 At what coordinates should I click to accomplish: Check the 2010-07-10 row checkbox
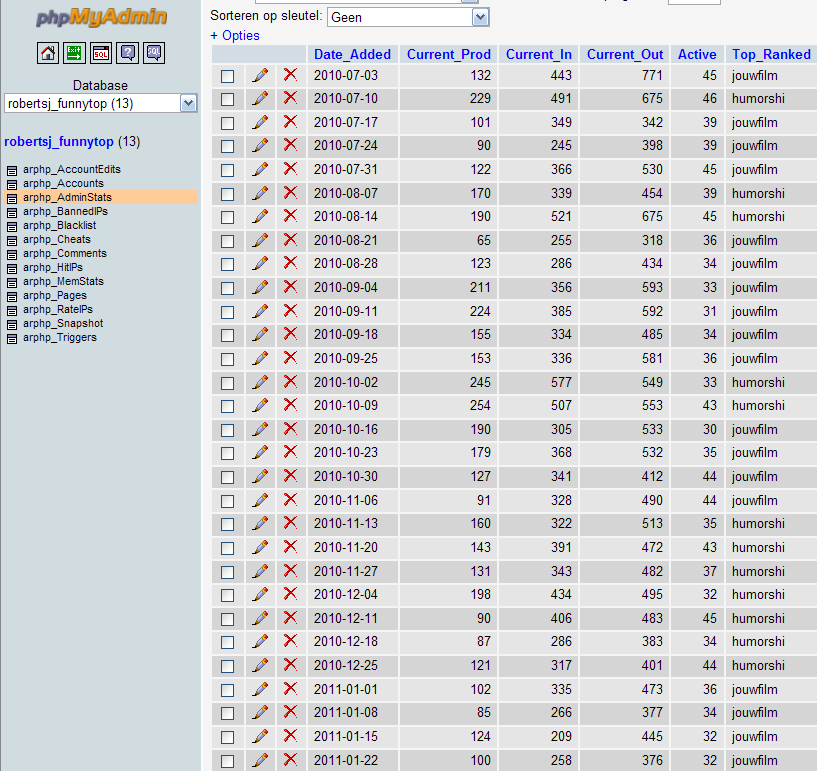(x=228, y=100)
